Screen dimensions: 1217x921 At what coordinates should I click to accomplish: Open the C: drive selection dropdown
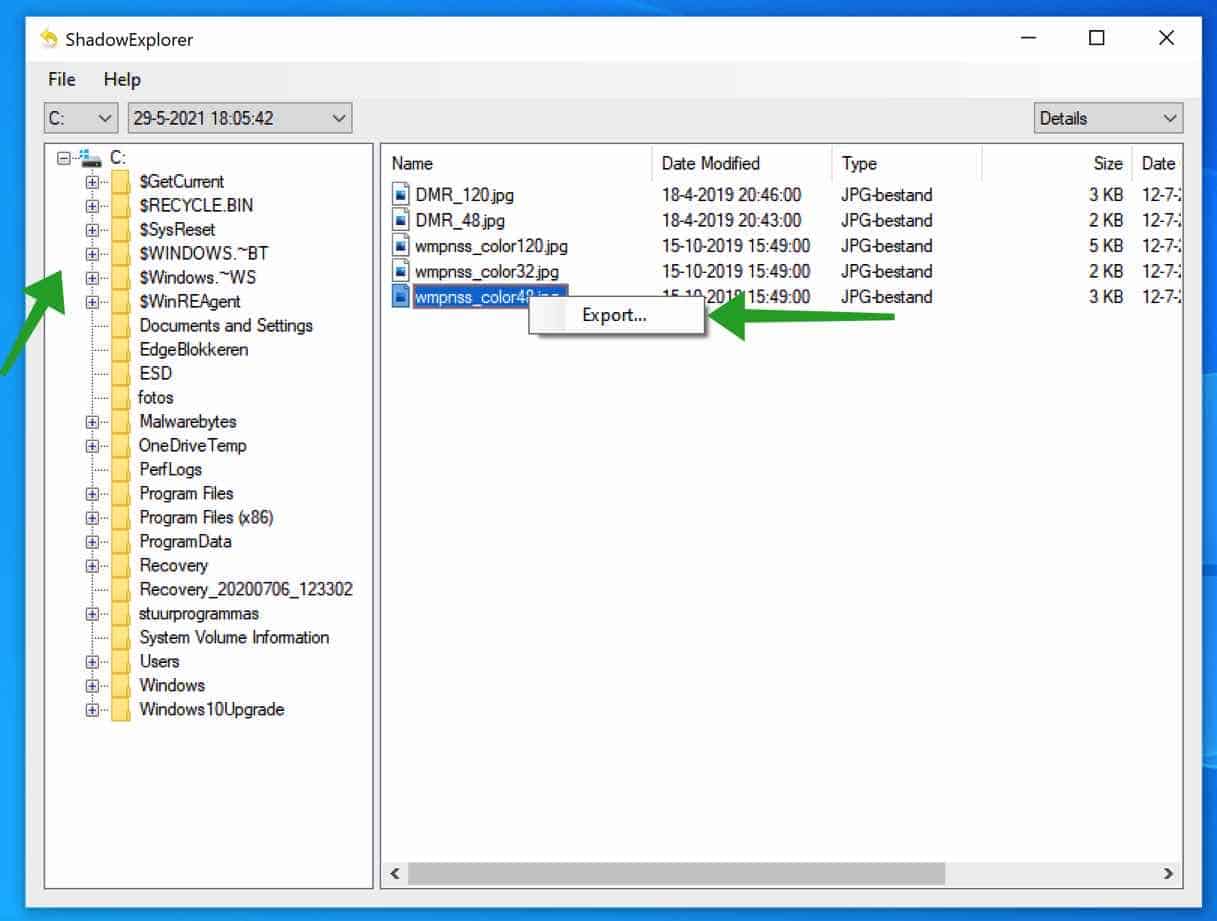pyautogui.click(x=81, y=118)
